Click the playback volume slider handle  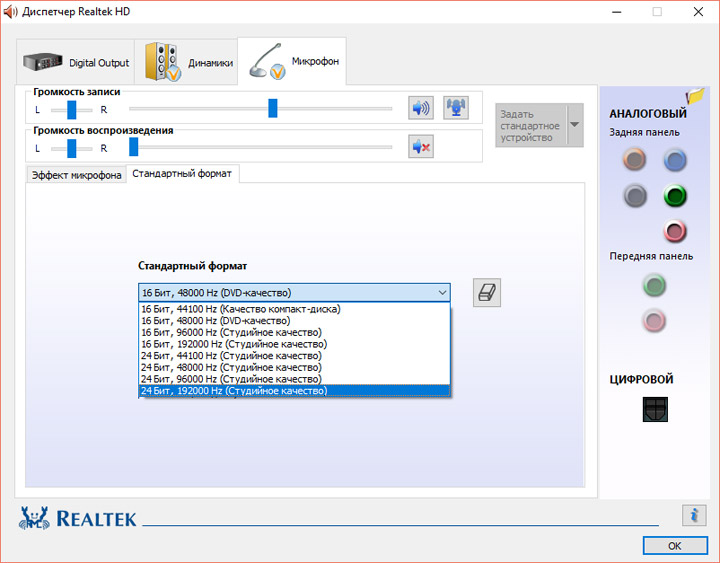(134, 147)
